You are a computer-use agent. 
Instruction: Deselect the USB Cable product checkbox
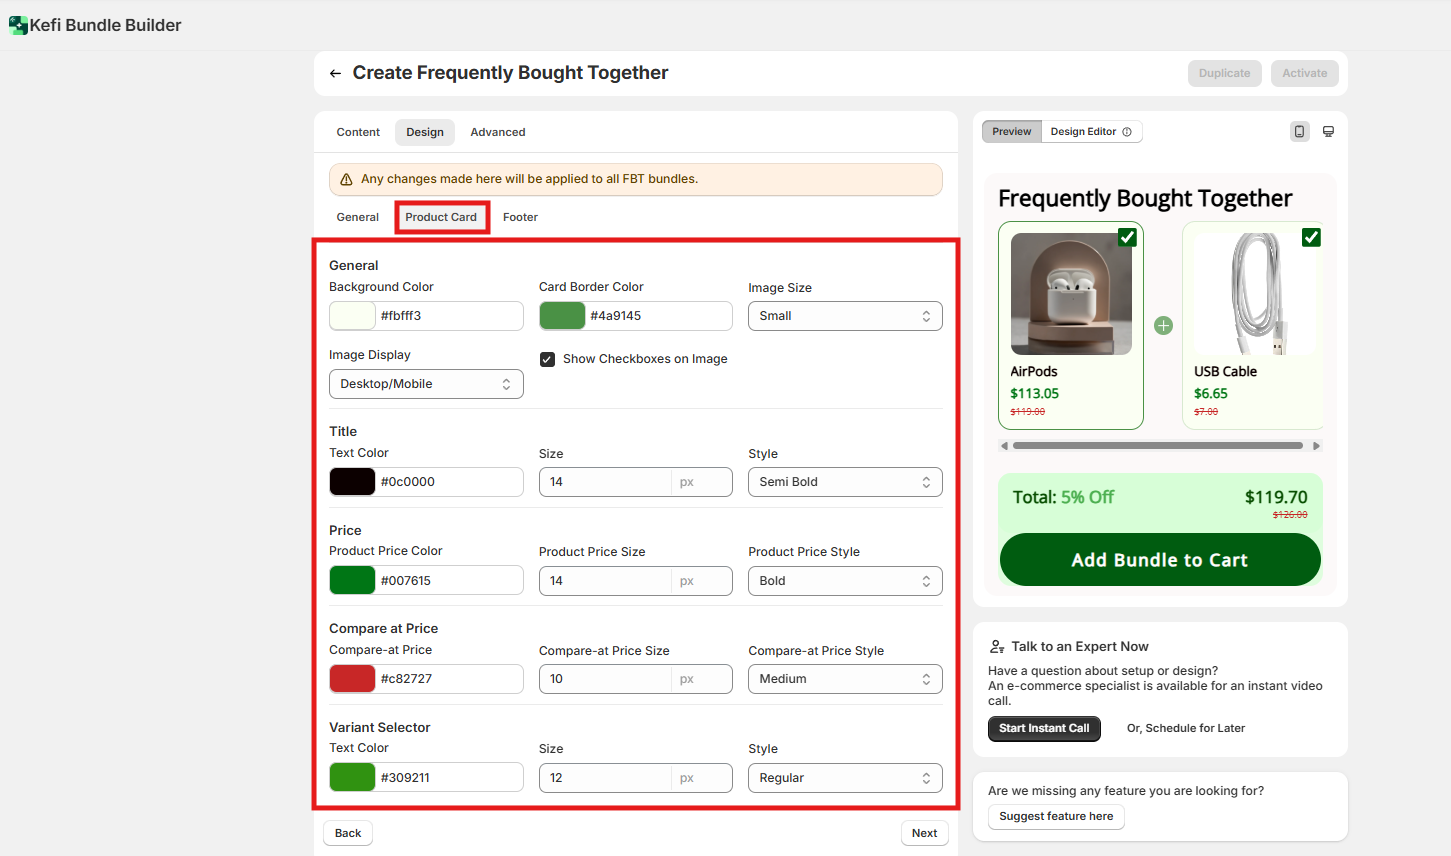pyautogui.click(x=1311, y=237)
